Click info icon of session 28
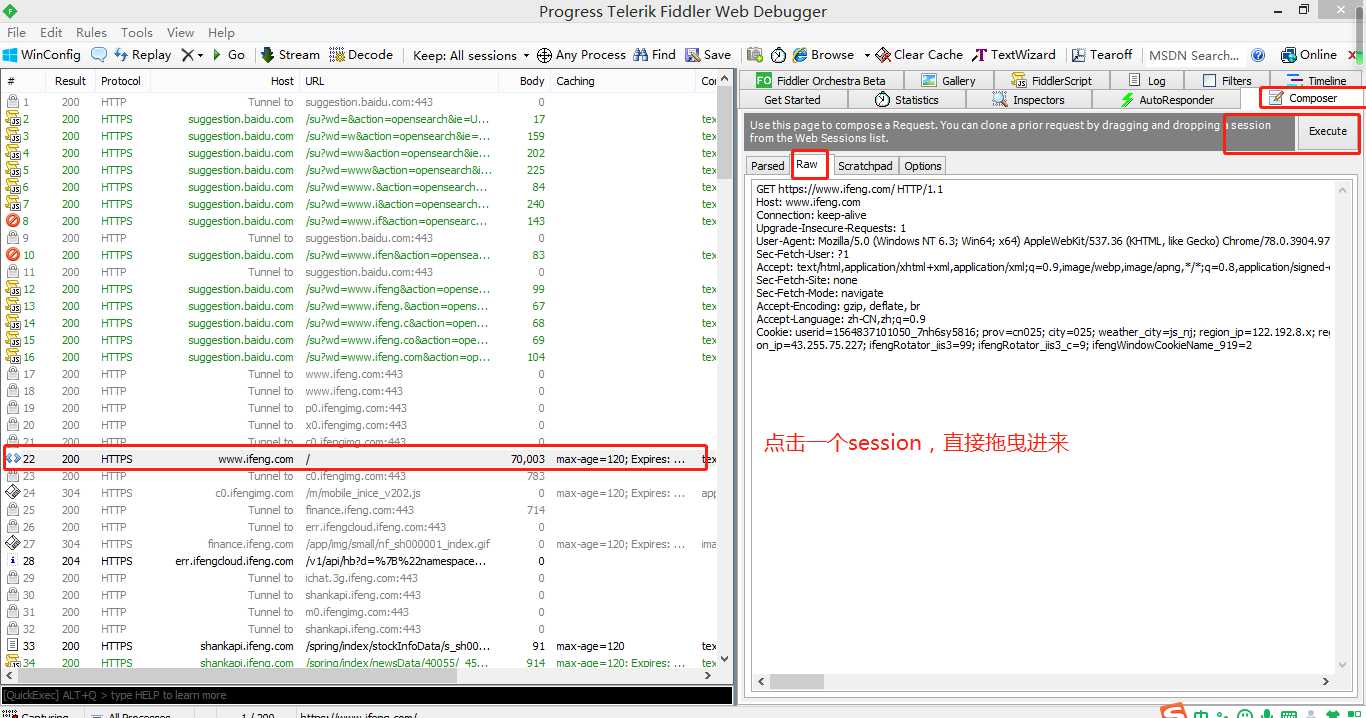This screenshot has width=1366, height=718. tap(13, 561)
